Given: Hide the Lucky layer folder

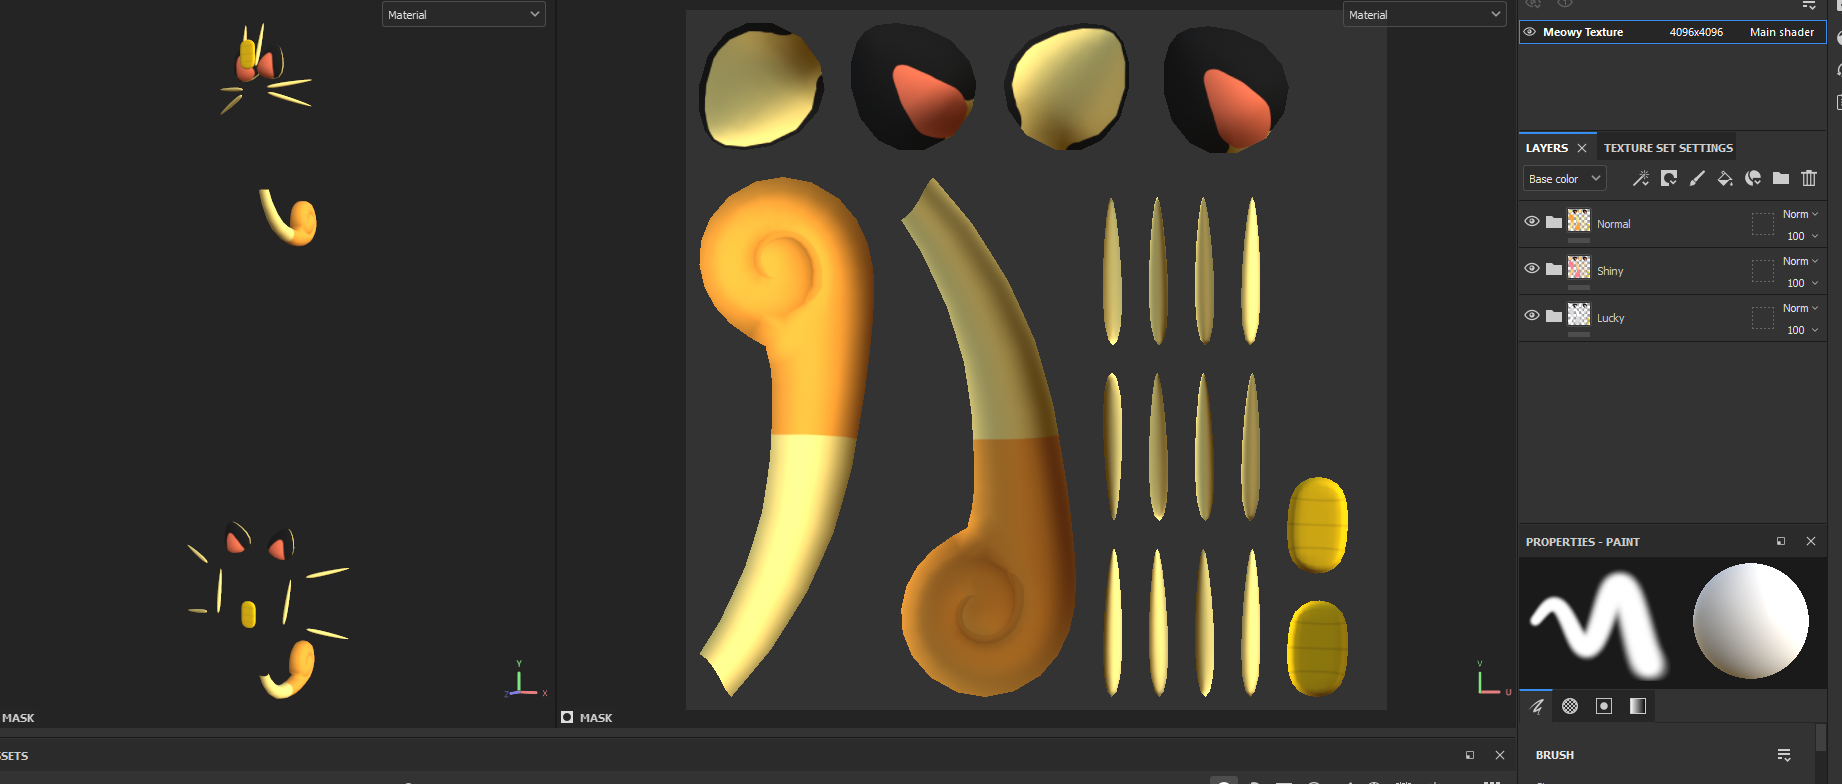Looking at the screenshot, I should tap(1532, 316).
